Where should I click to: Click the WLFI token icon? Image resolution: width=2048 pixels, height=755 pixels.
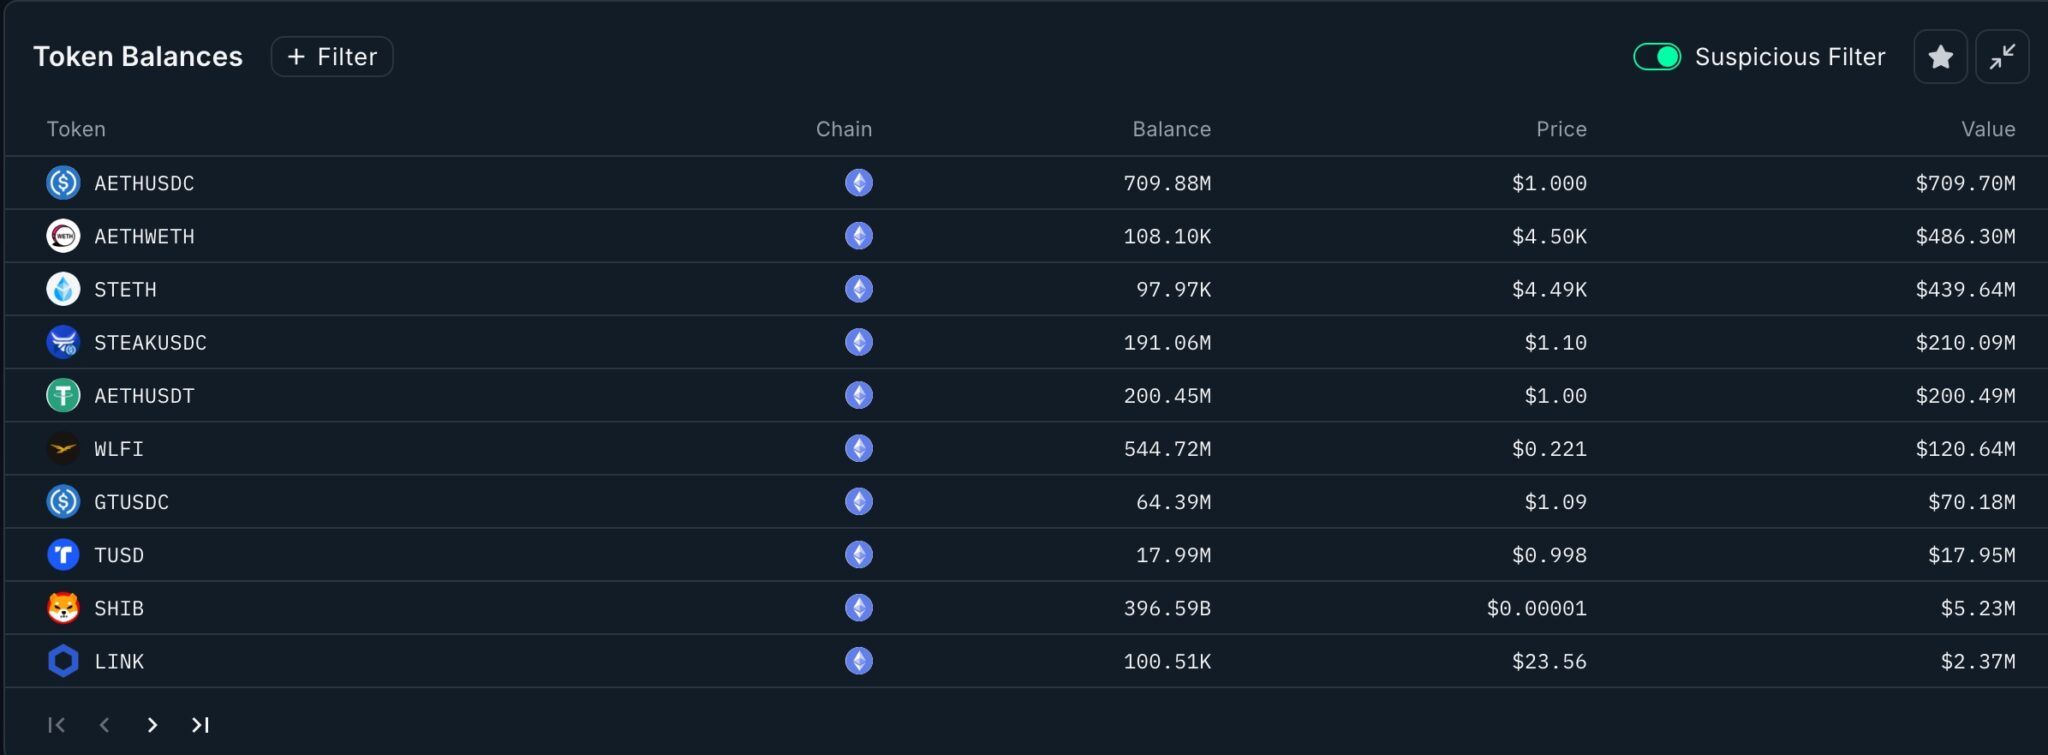pos(63,449)
